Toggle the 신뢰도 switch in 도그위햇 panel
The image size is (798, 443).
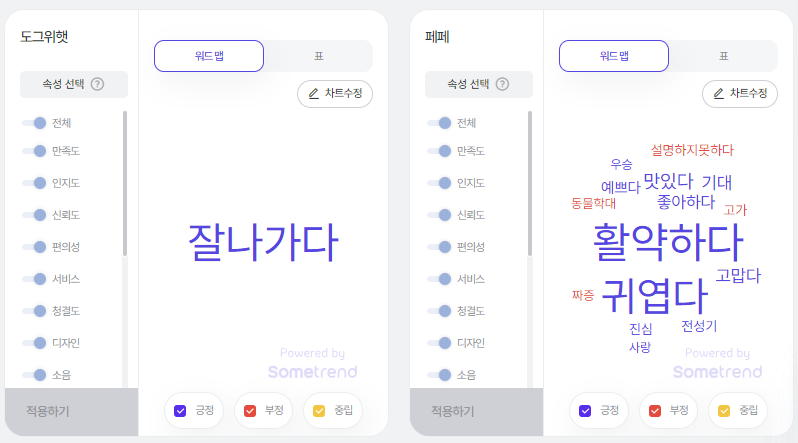pos(34,215)
